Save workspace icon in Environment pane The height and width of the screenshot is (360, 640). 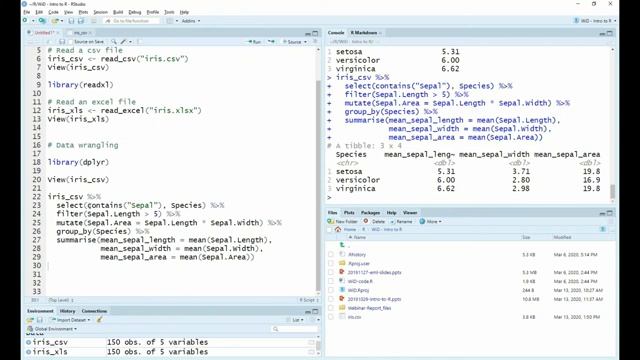[x=40, y=320]
